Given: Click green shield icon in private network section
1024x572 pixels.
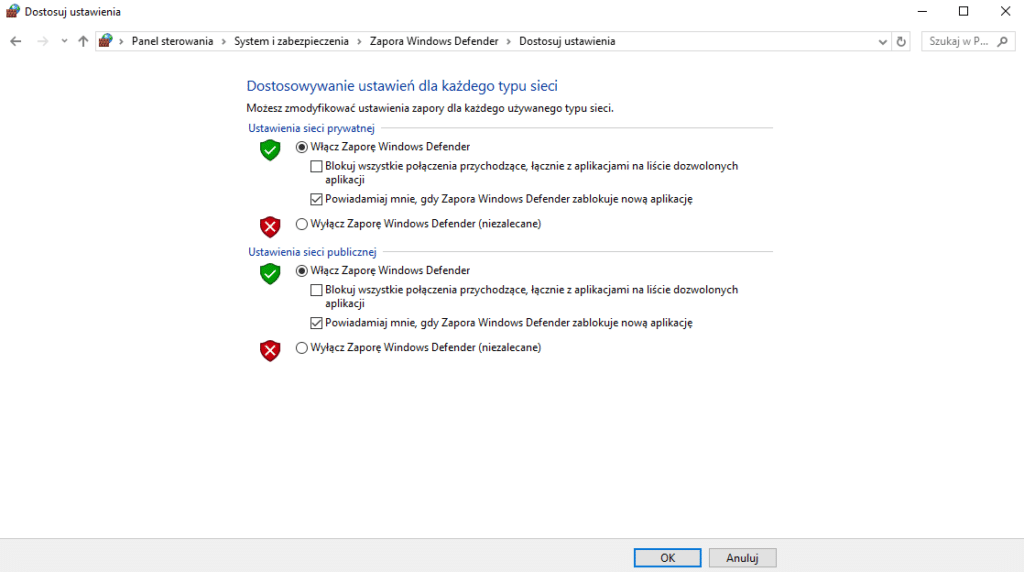Looking at the screenshot, I should (270, 150).
